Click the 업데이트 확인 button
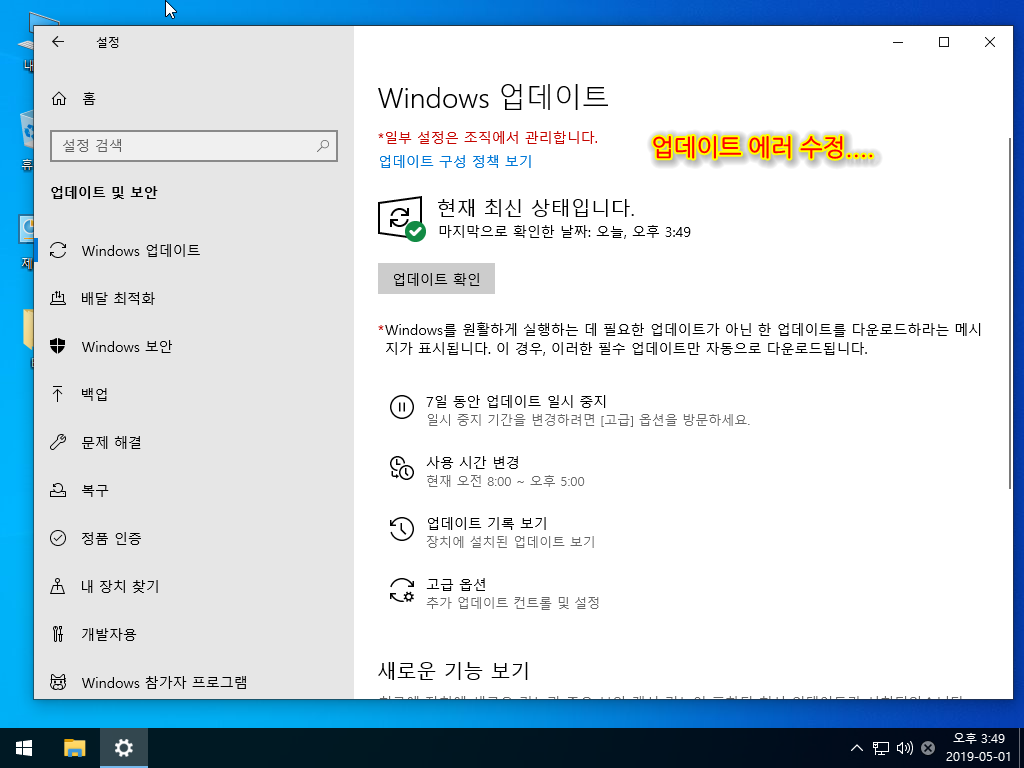 pos(436,279)
